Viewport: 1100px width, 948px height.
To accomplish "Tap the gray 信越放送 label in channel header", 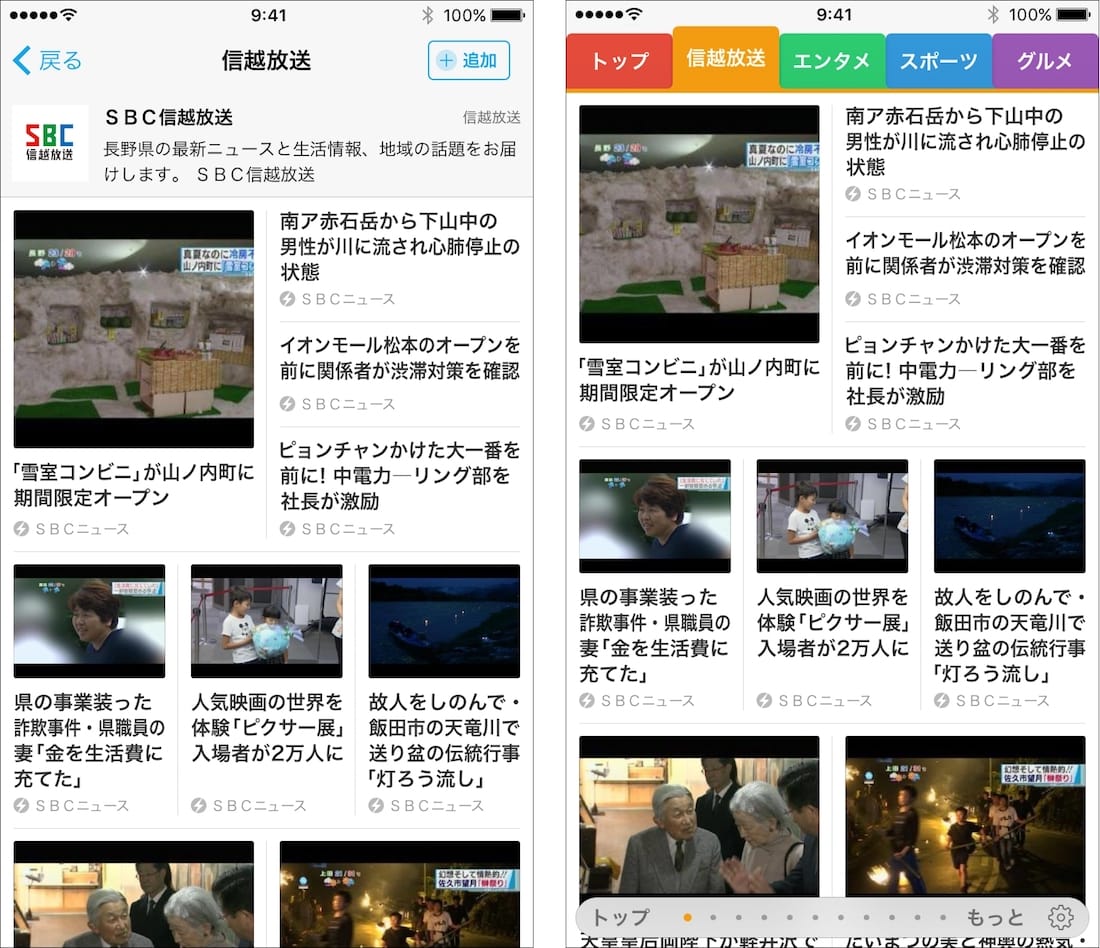I will 492,117.
